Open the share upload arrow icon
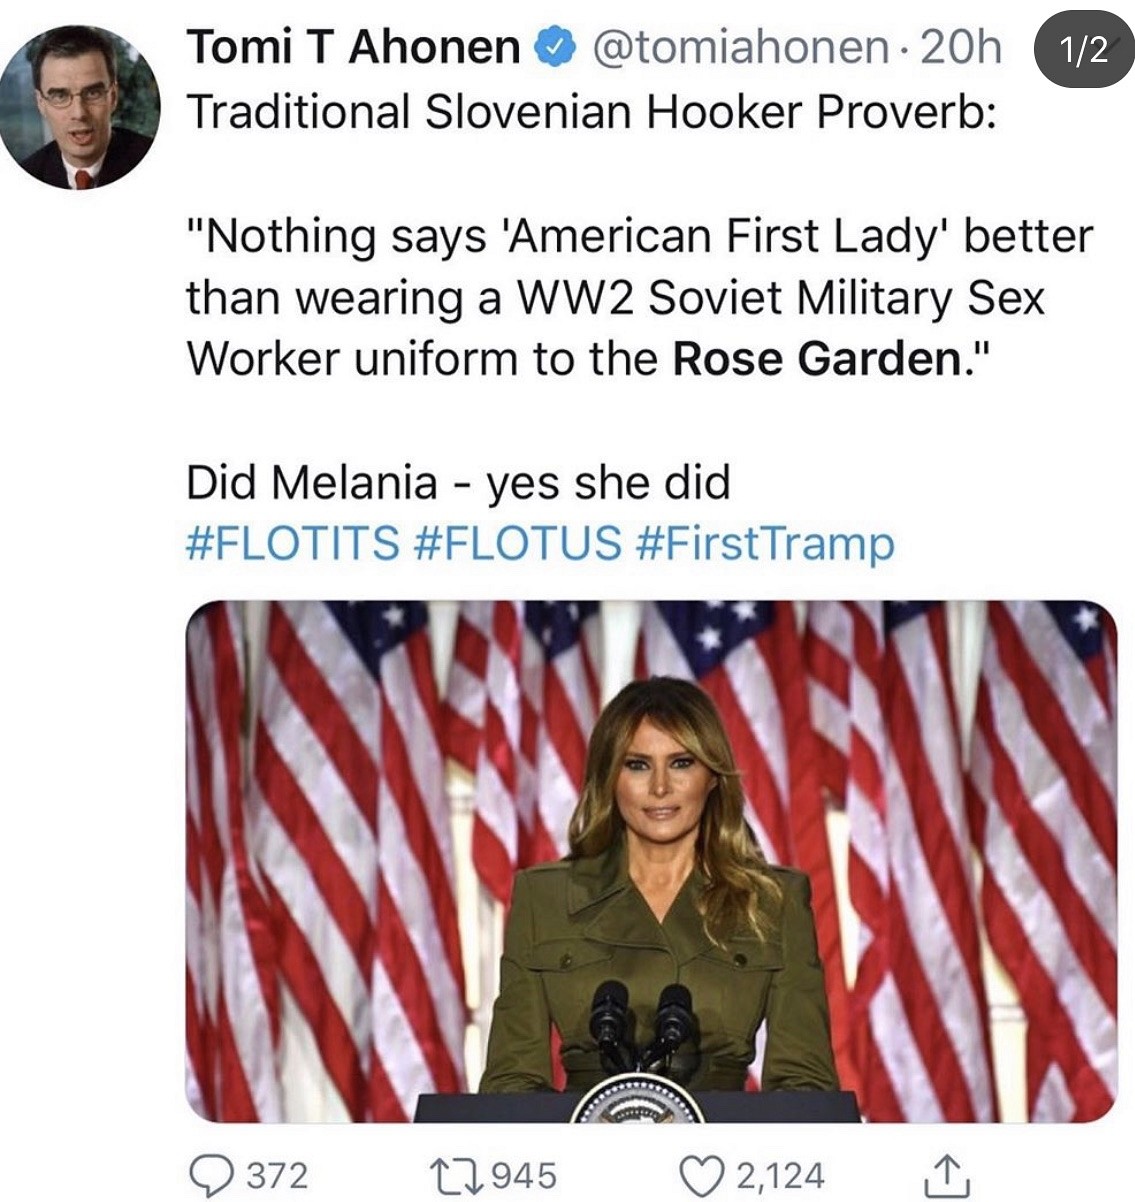 click(x=945, y=1175)
